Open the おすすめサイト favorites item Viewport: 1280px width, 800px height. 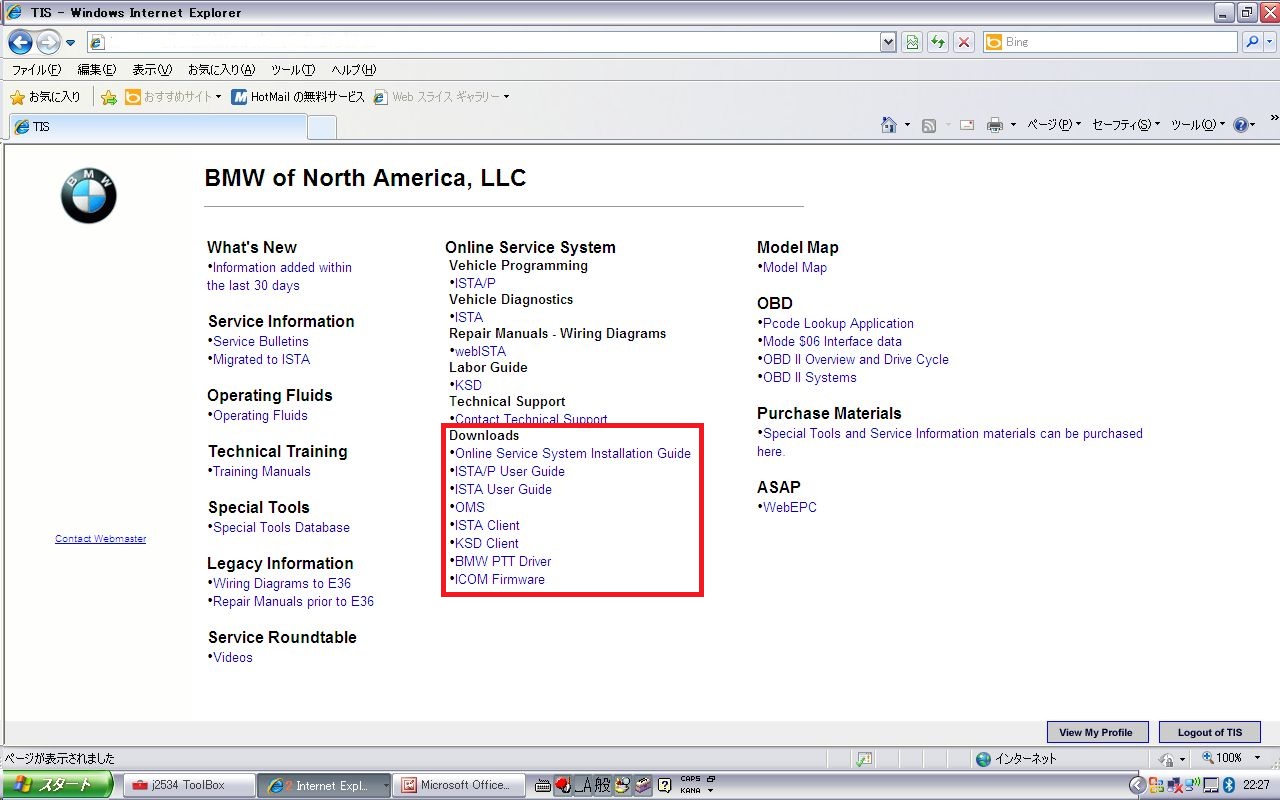click(x=175, y=97)
